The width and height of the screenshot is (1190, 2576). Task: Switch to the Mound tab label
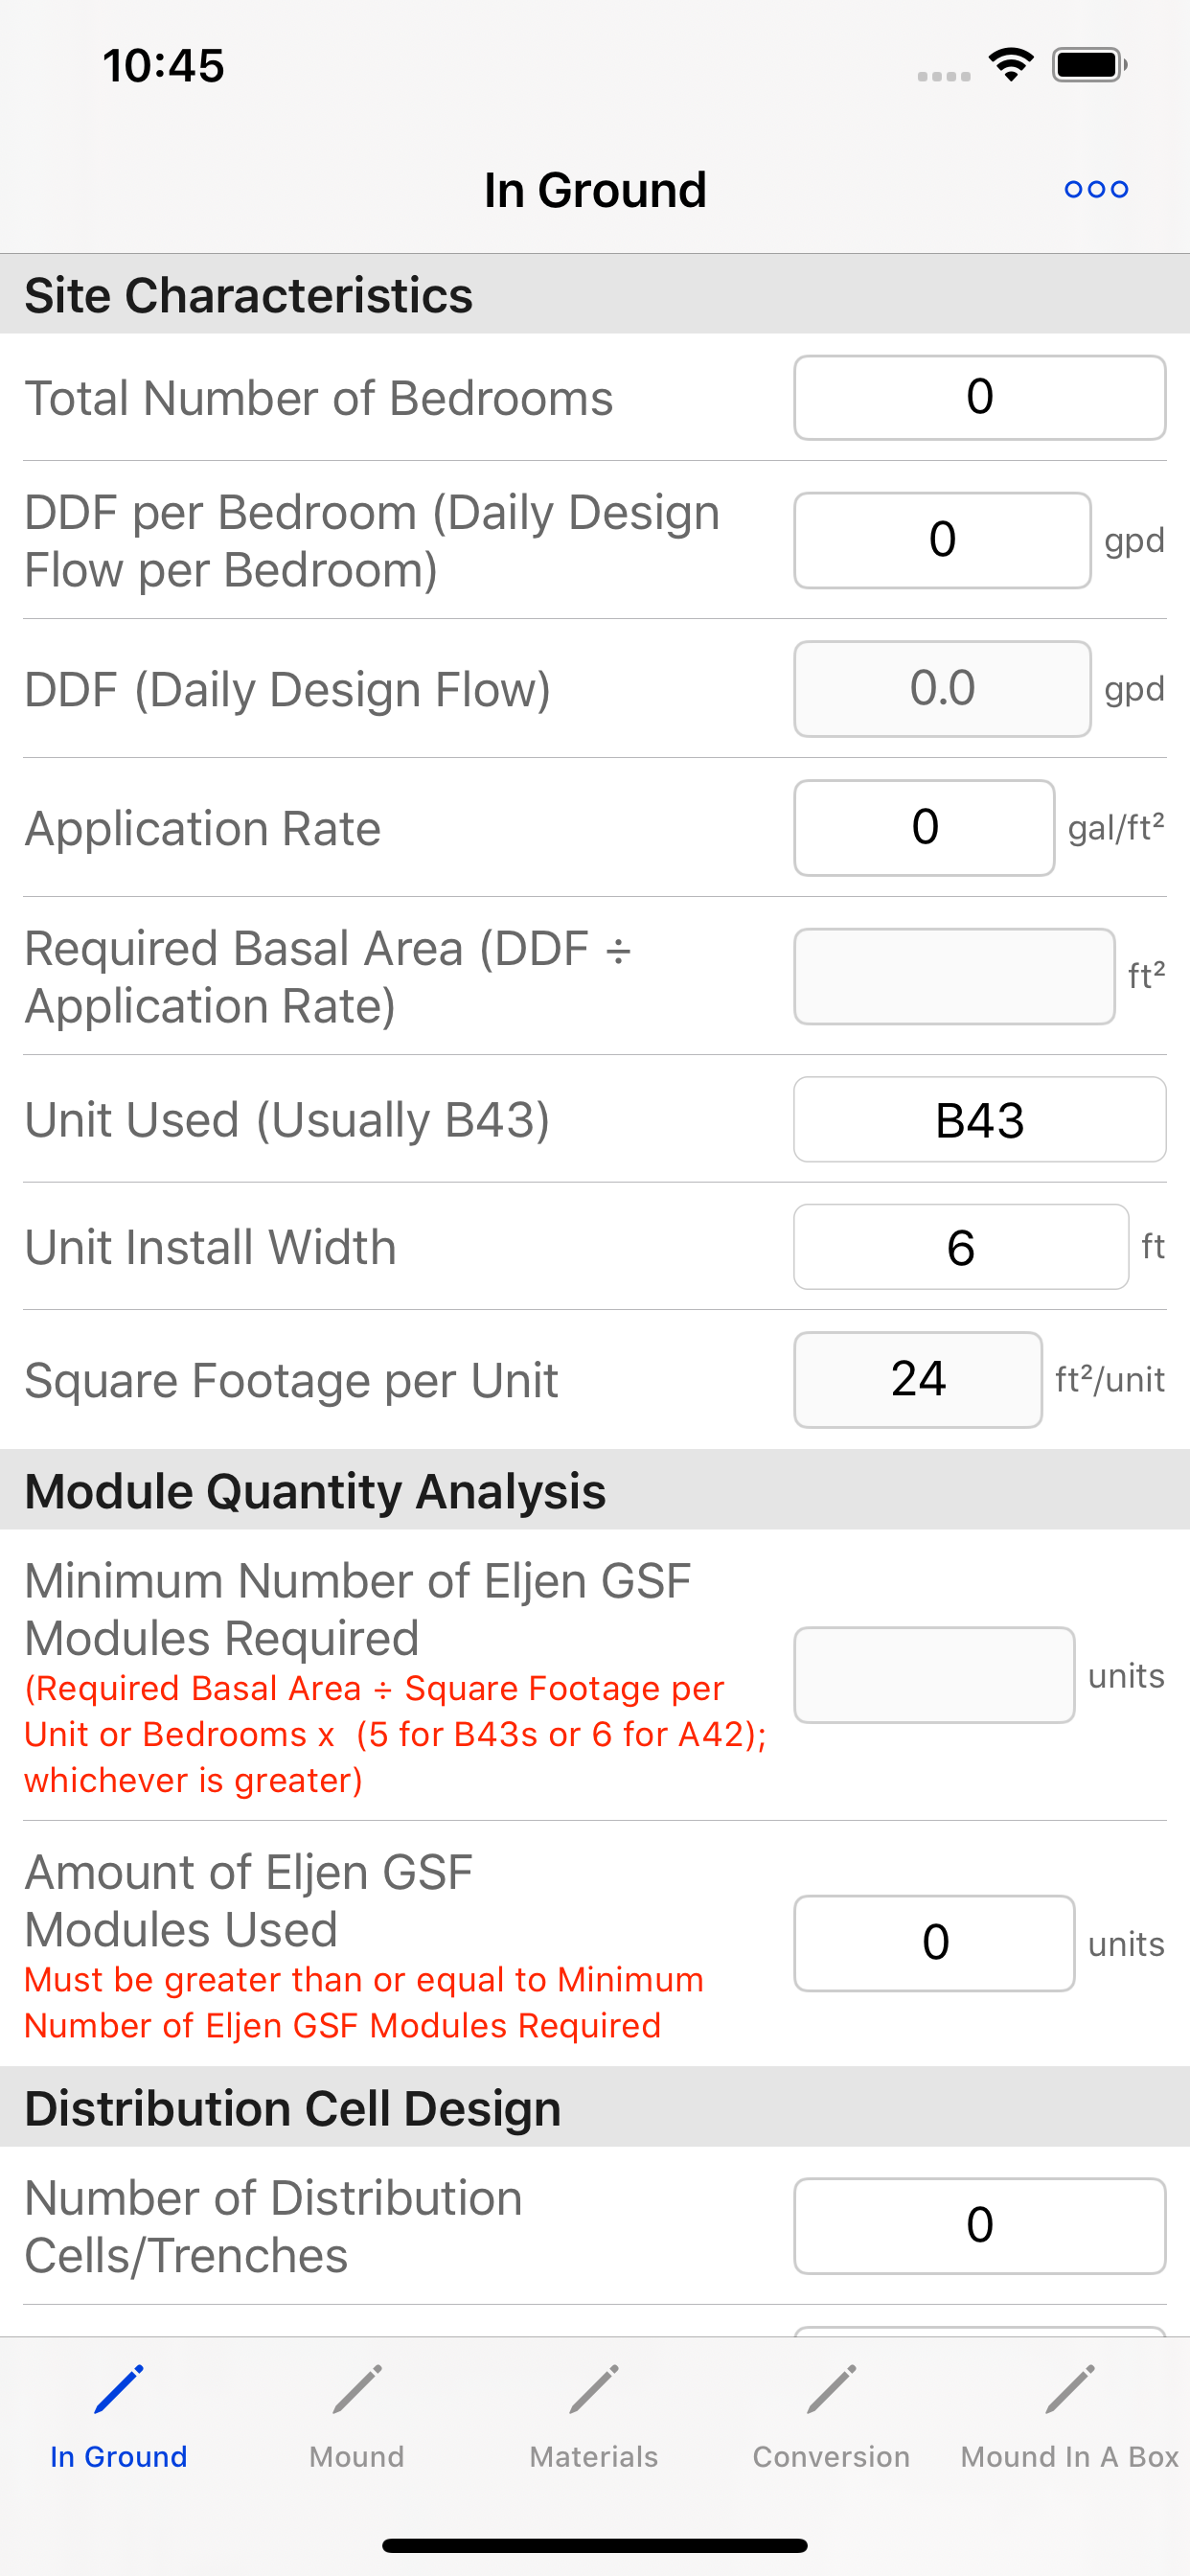tap(357, 2456)
